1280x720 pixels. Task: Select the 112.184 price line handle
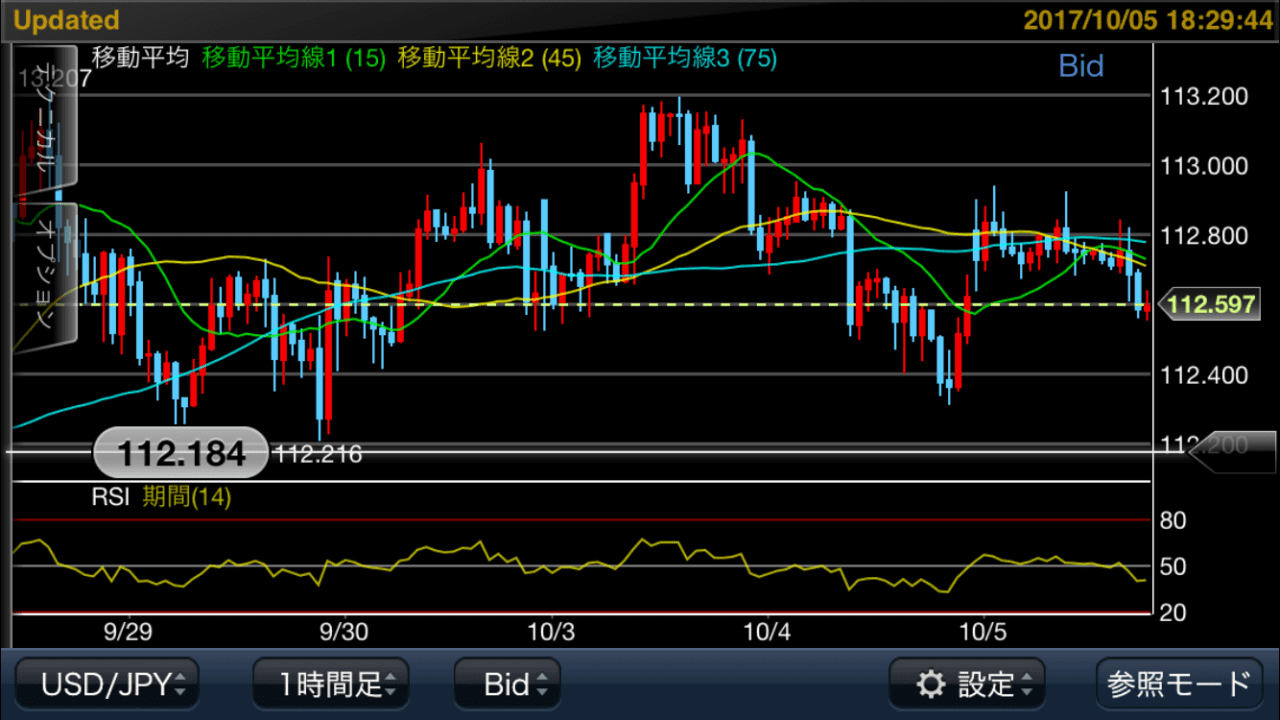pyautogui.click(x=181, y=454)
